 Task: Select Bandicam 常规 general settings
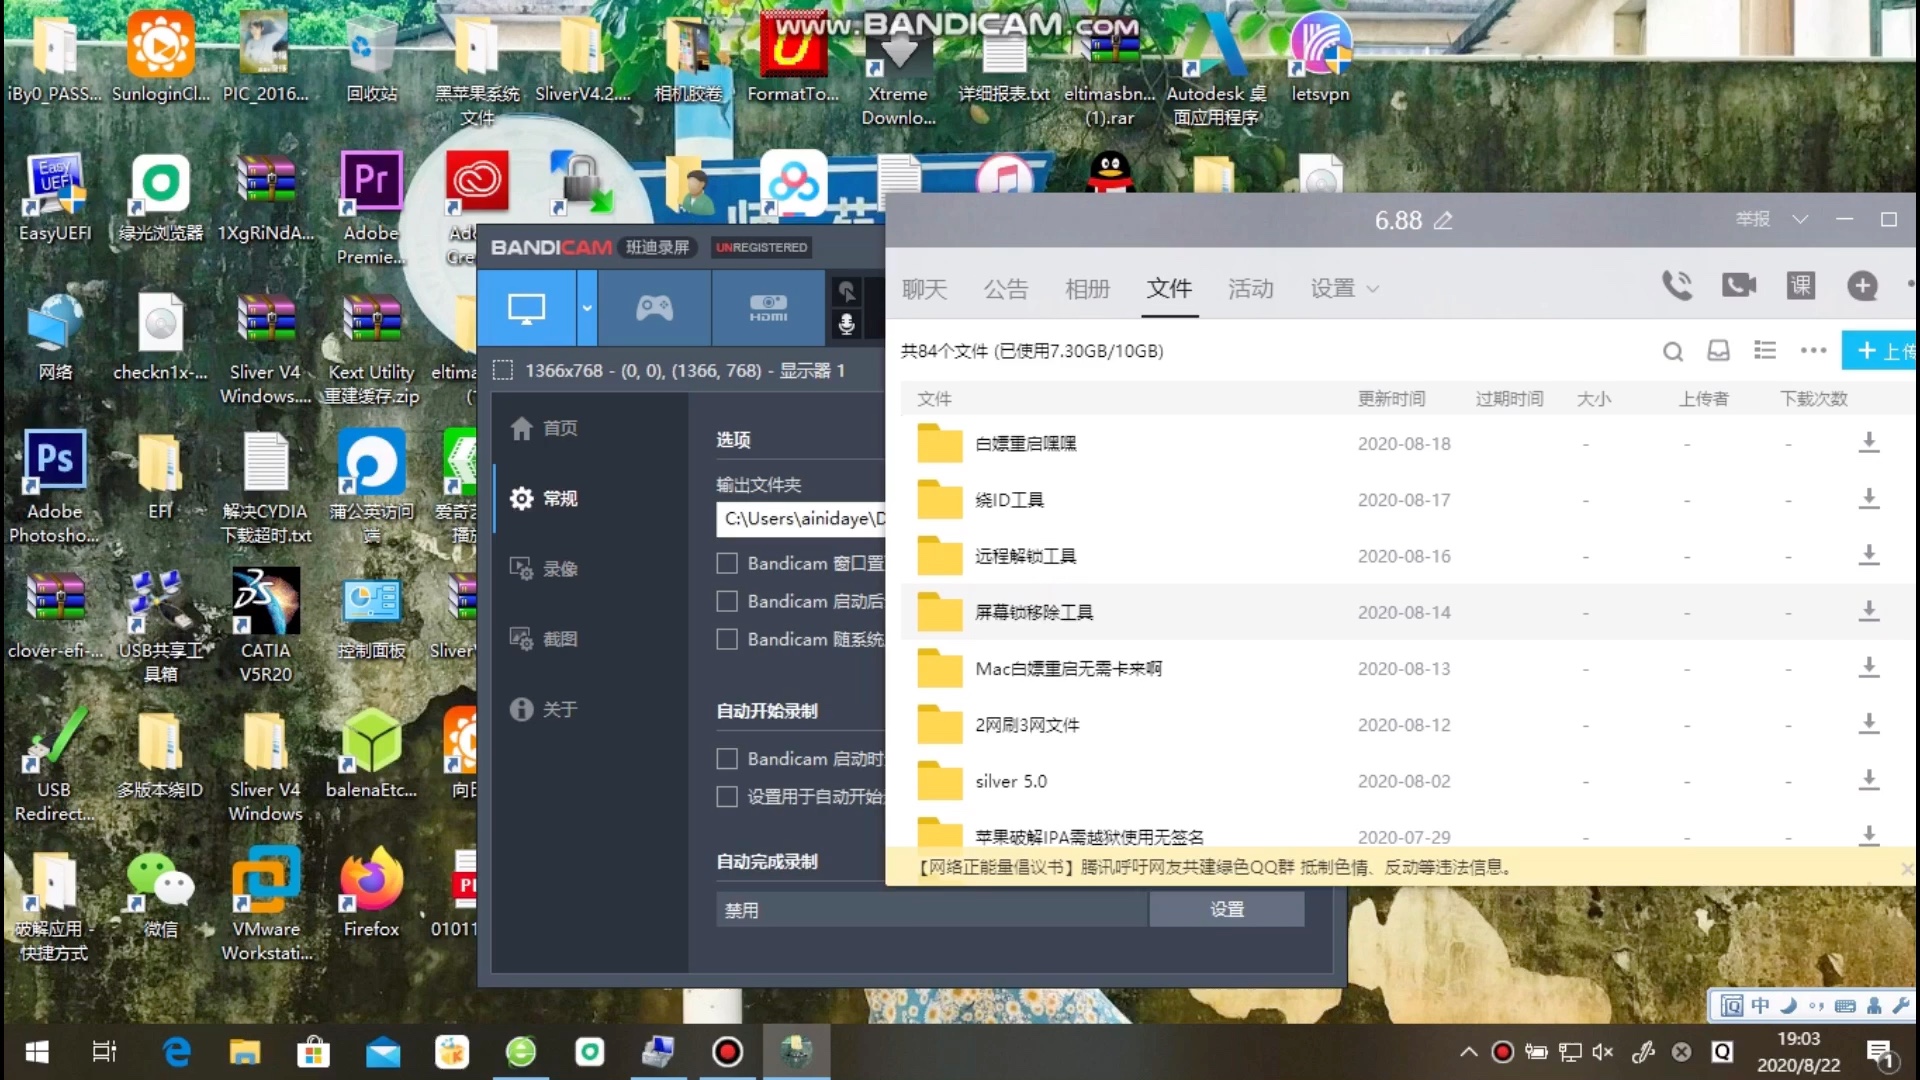point(544,498)
